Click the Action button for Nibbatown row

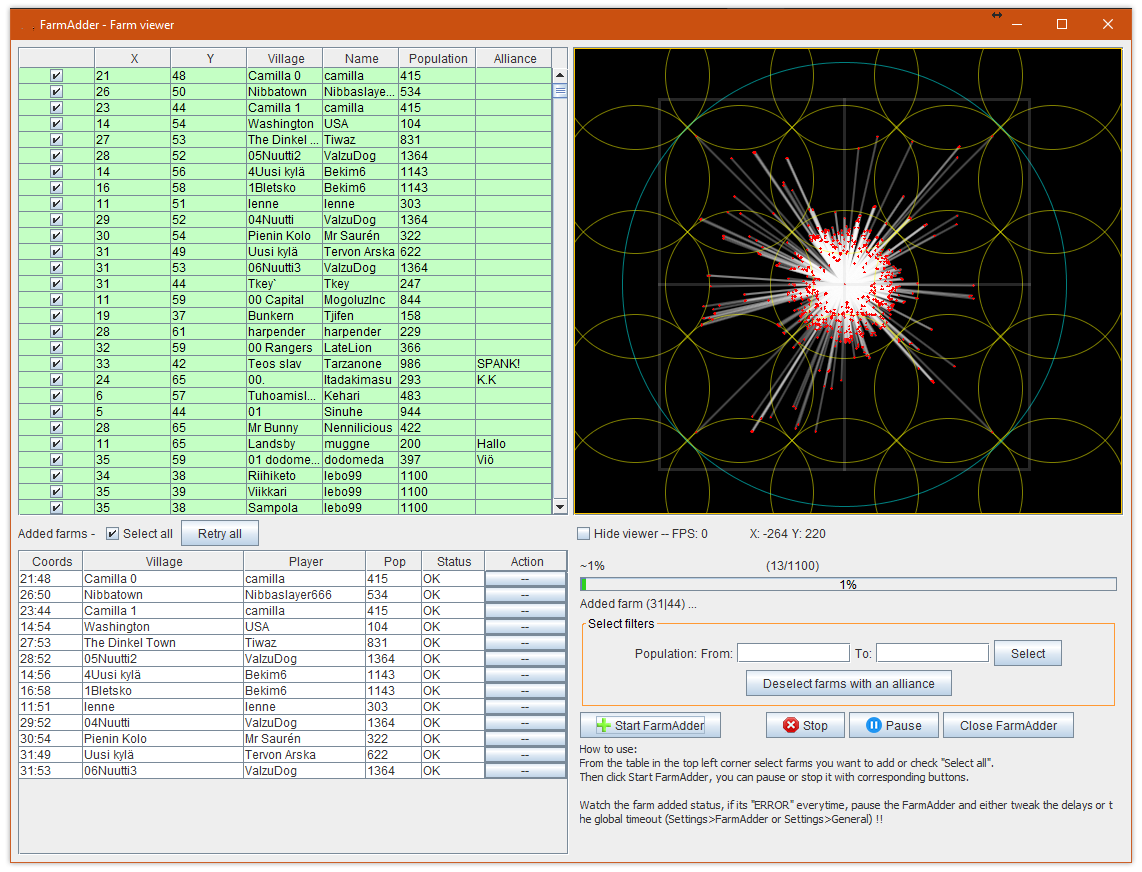[x=526, y=595]
